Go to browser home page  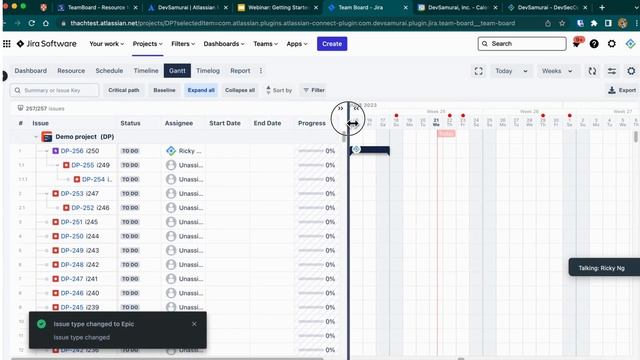[46, 23]
